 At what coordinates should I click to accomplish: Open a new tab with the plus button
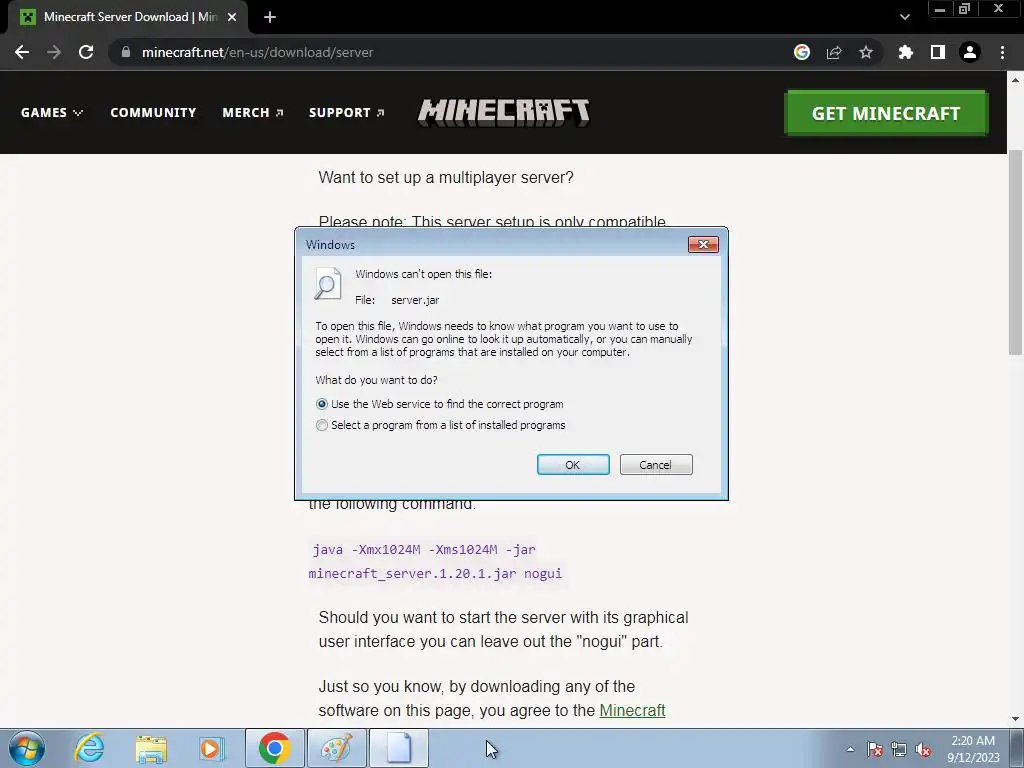[x=270, y=17]
